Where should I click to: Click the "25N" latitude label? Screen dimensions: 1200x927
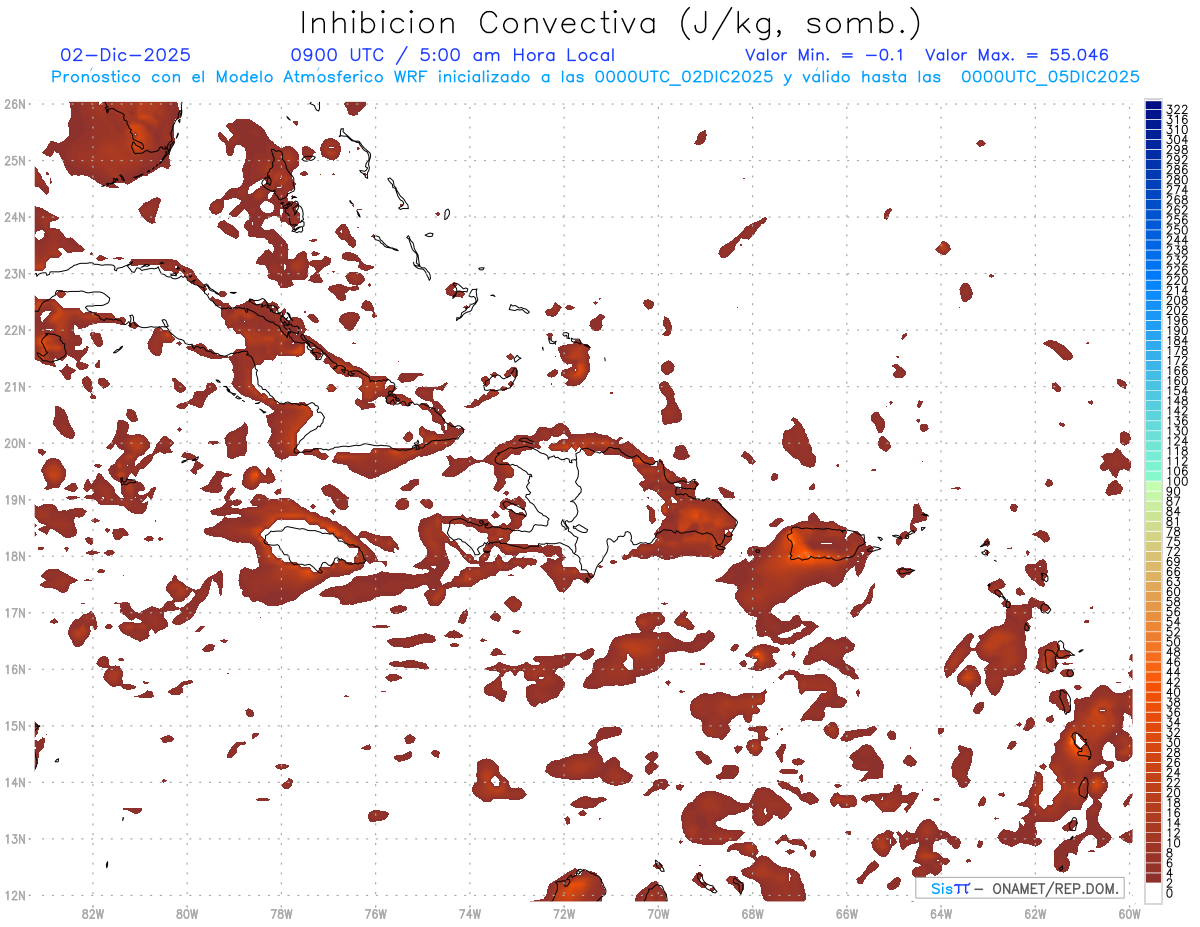15,160
